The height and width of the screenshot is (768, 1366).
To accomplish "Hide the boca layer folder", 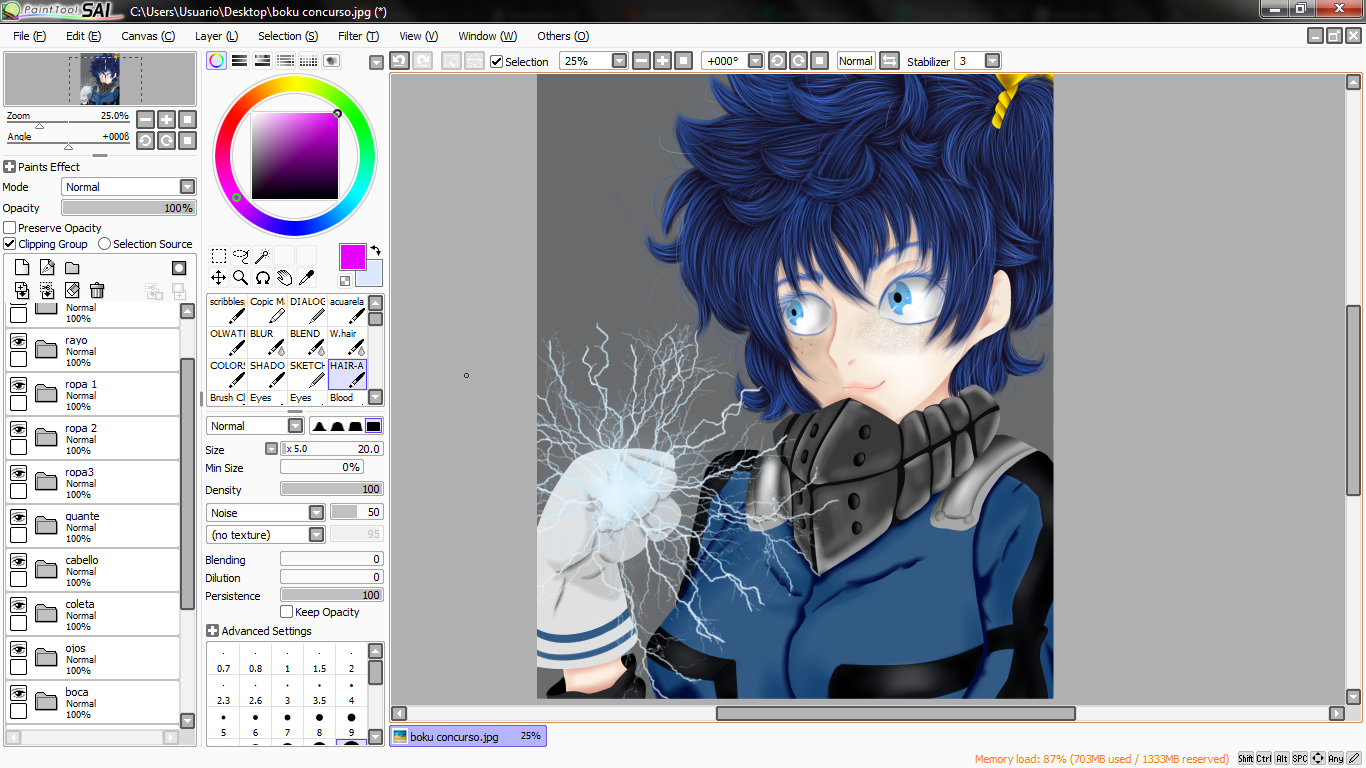I will pyautogui.click(x=18, y=693).
